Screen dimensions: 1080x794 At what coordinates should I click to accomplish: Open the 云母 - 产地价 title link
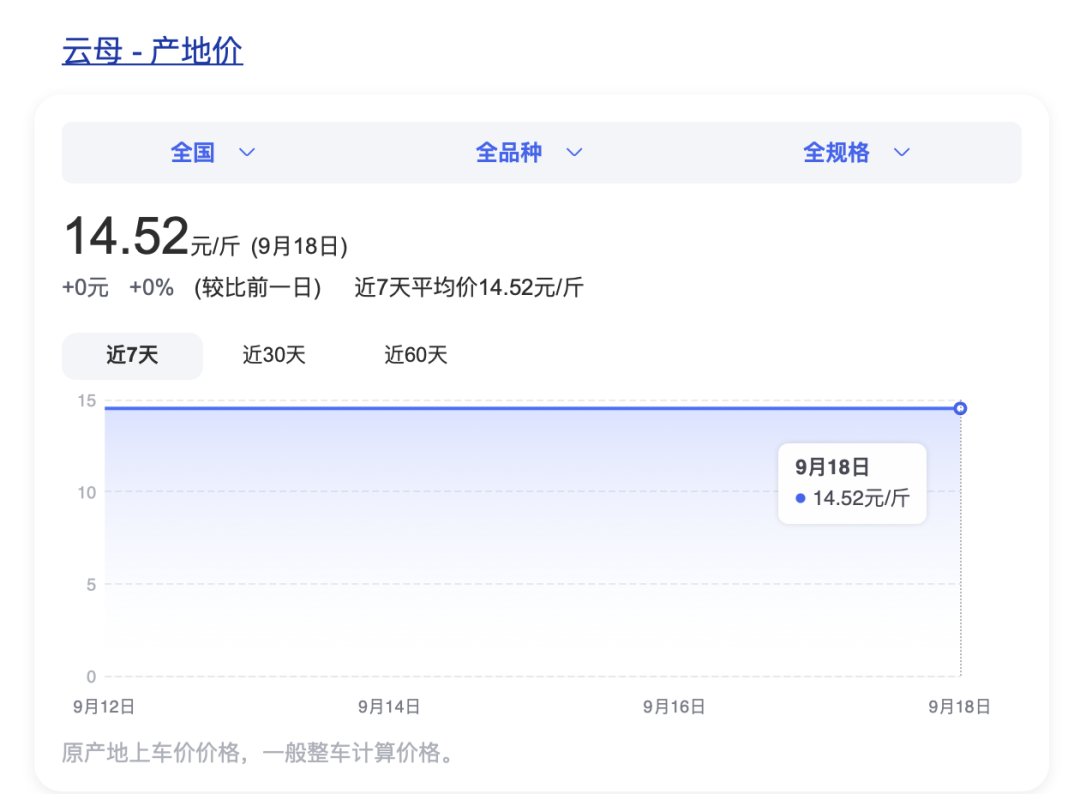coord(152,51)
